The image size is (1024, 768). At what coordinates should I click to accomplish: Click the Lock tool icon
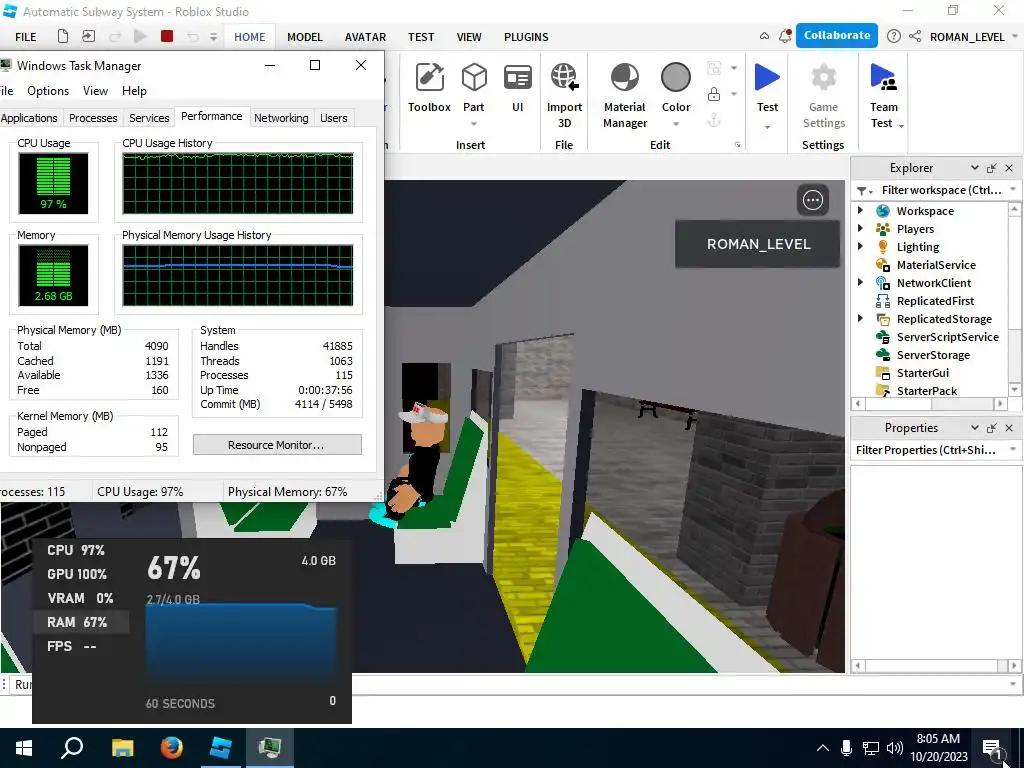714,95
